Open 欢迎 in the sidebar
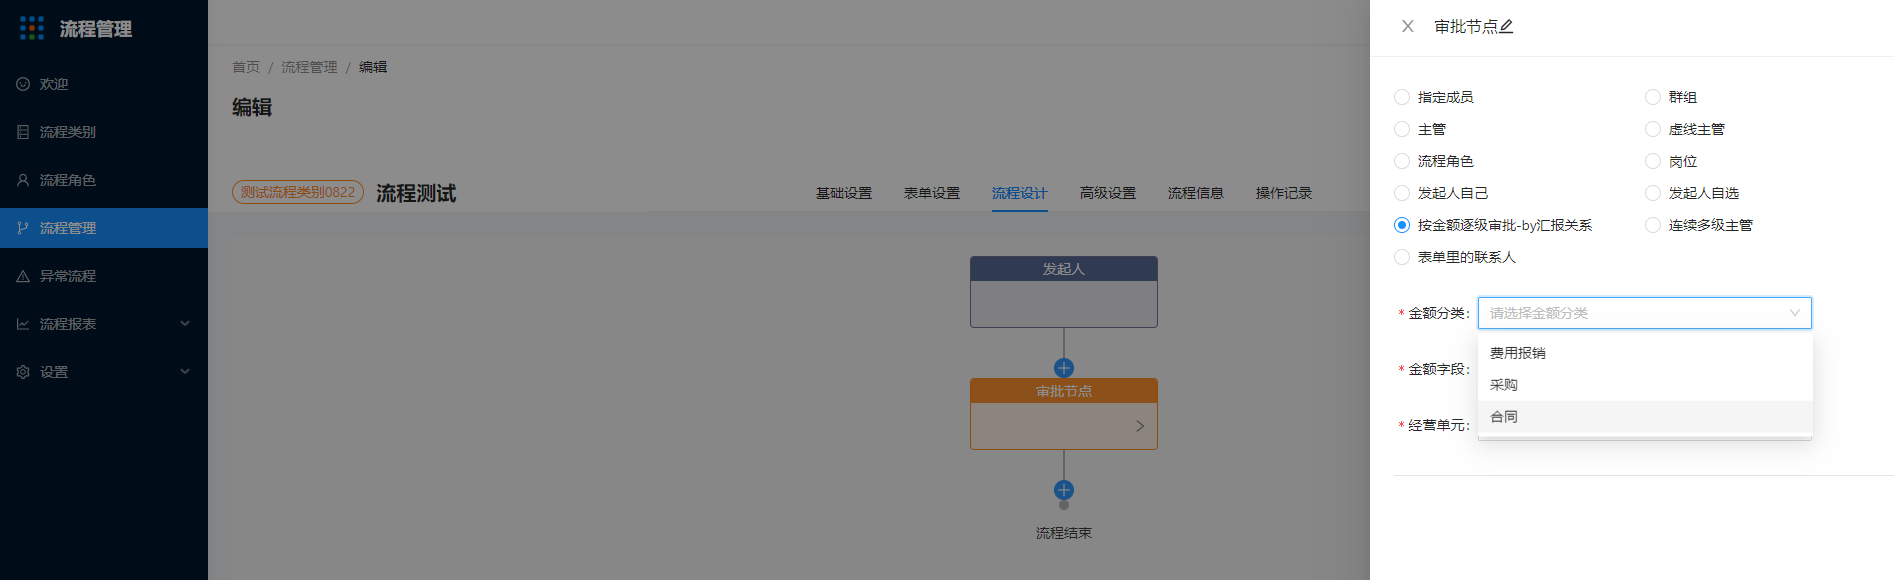 pyautogui.click(x=104, y=84)
